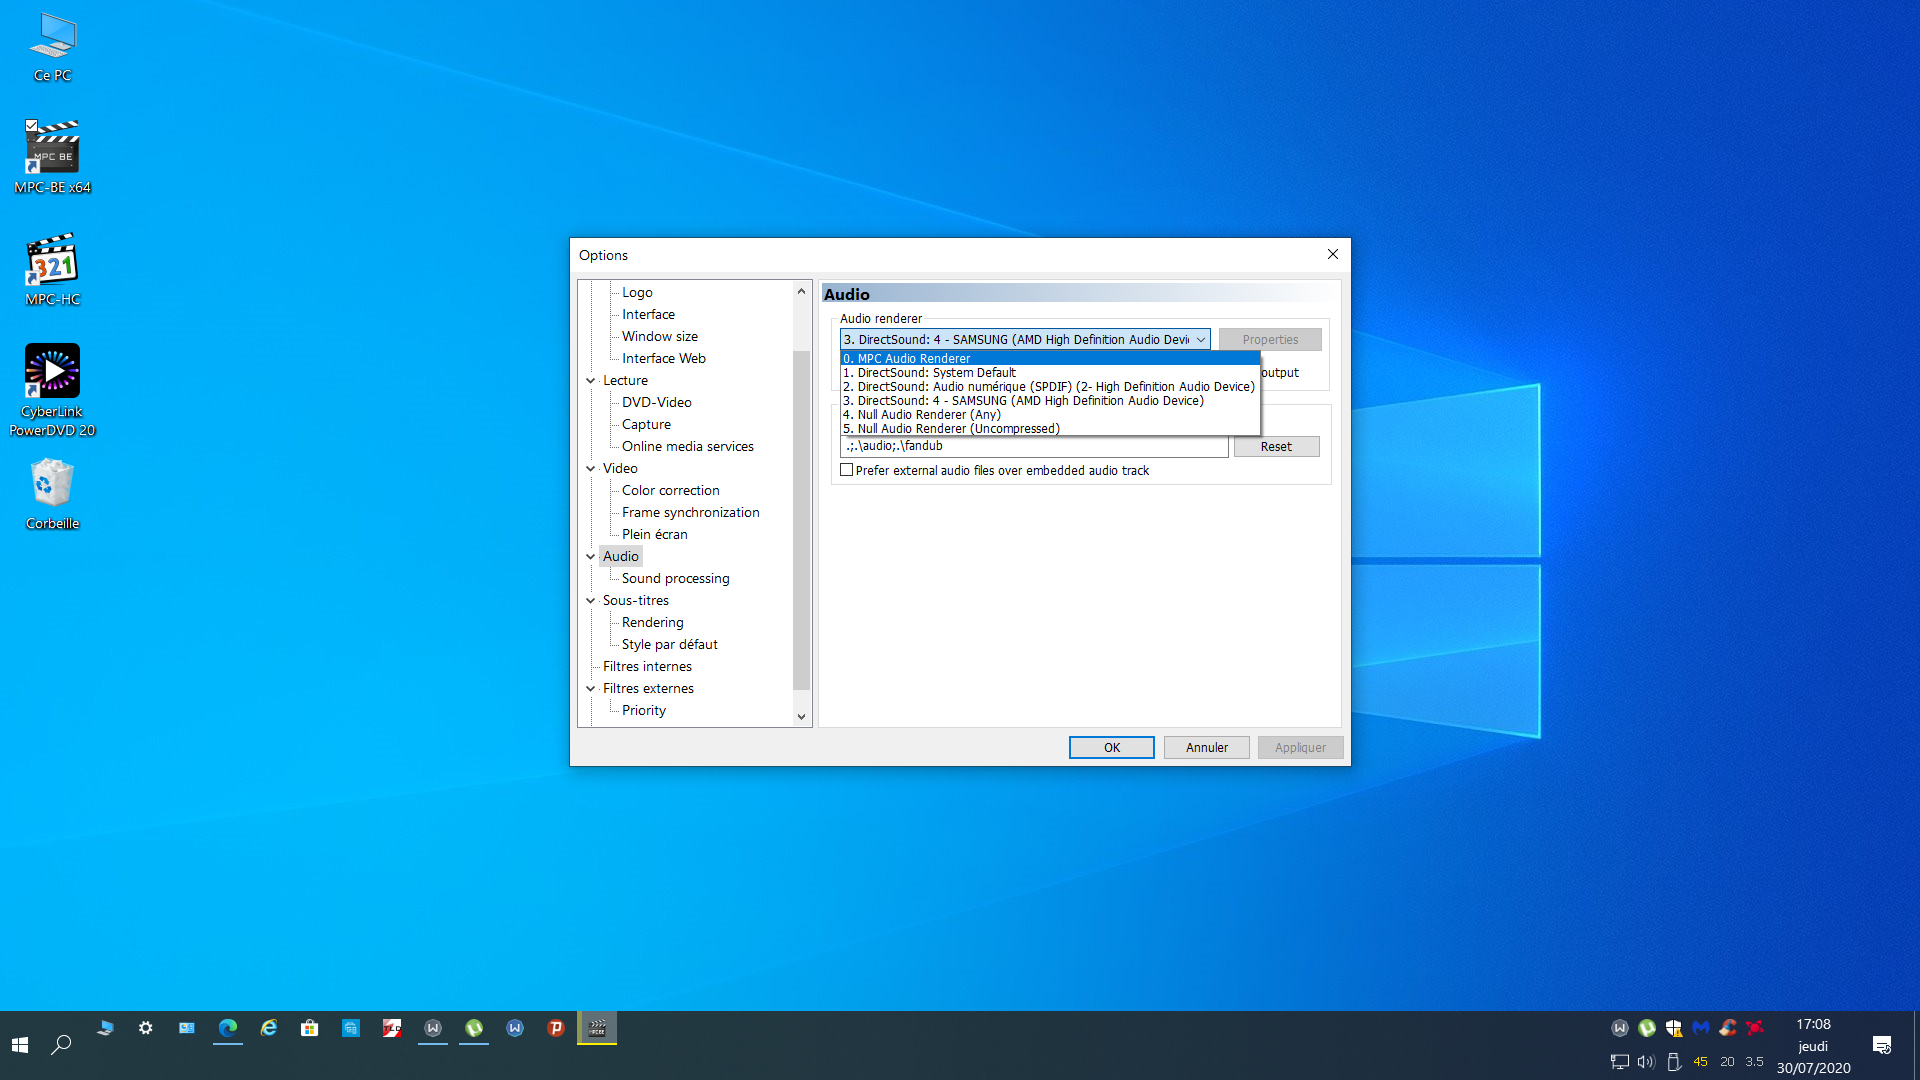This screenshot has width=1920, height=1080.
Task: Close the Options dialog
Action: point(1332,255)
